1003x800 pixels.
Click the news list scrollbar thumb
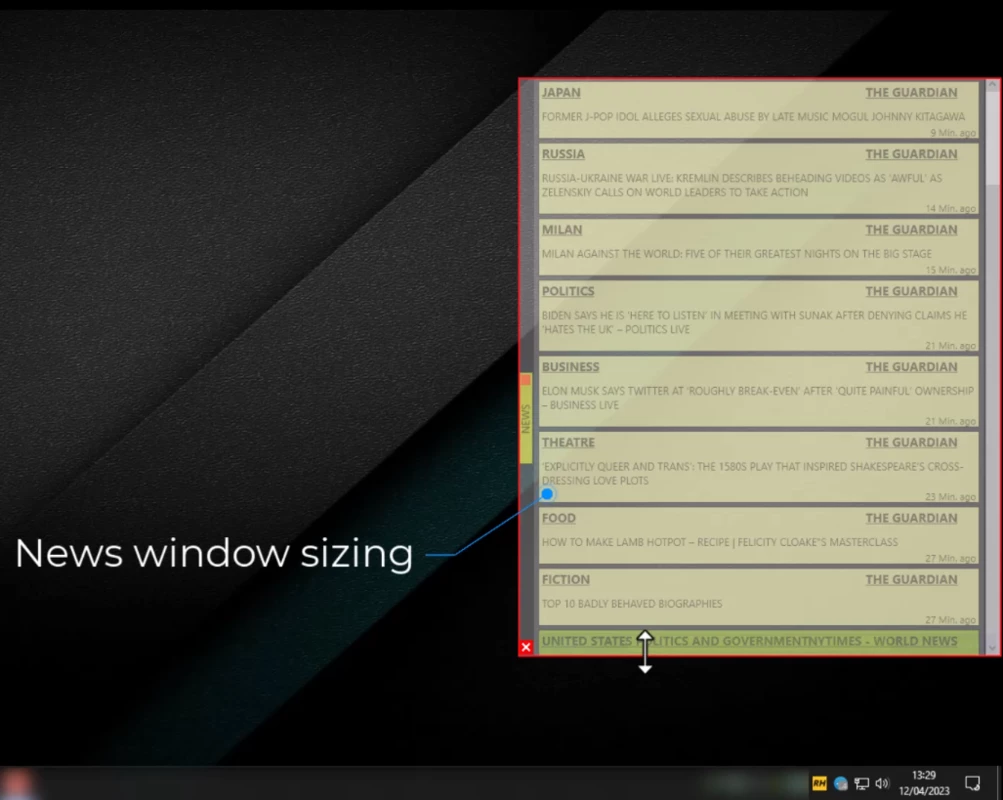(x=992, y=137)
